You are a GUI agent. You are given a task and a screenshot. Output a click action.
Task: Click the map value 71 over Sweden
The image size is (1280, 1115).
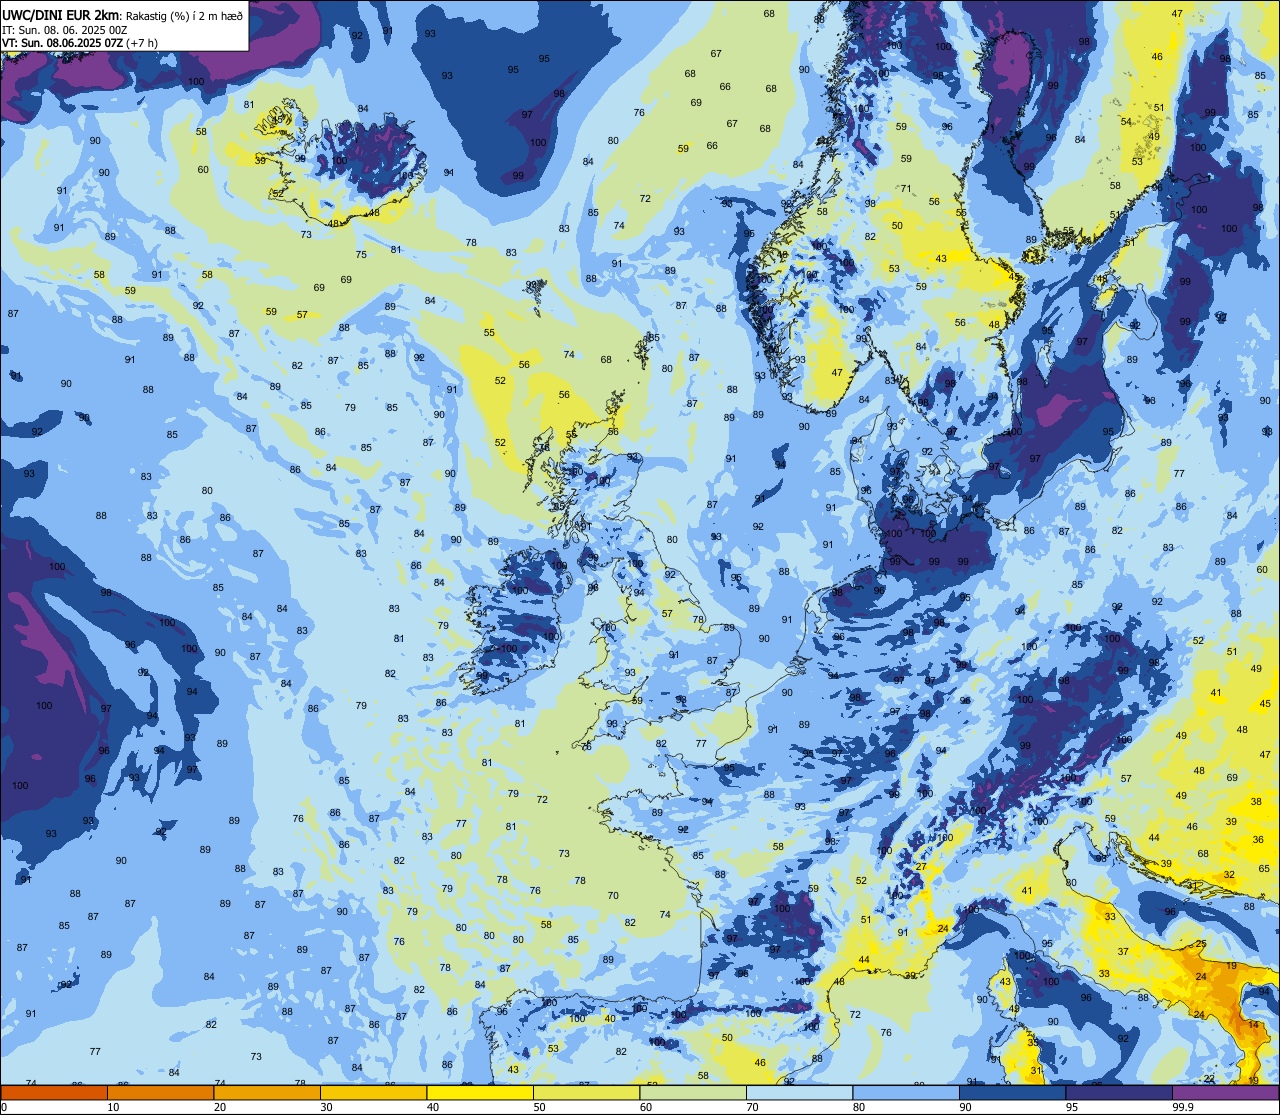pos(905,188)
